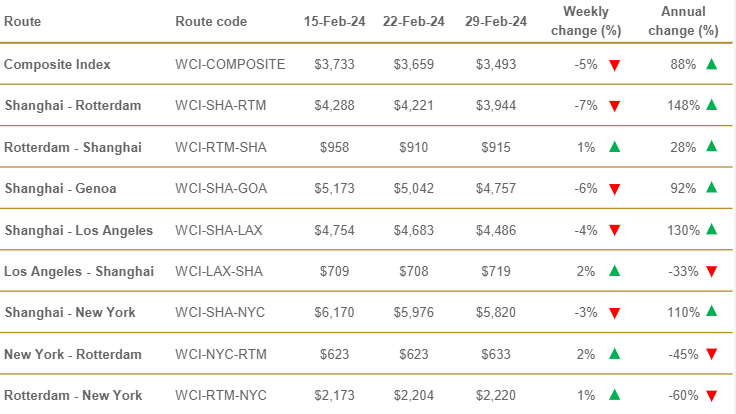Click the green annual arrow in Shanghai - New York row
Screen dimensions: 736x414
click(x=711, y=312)
